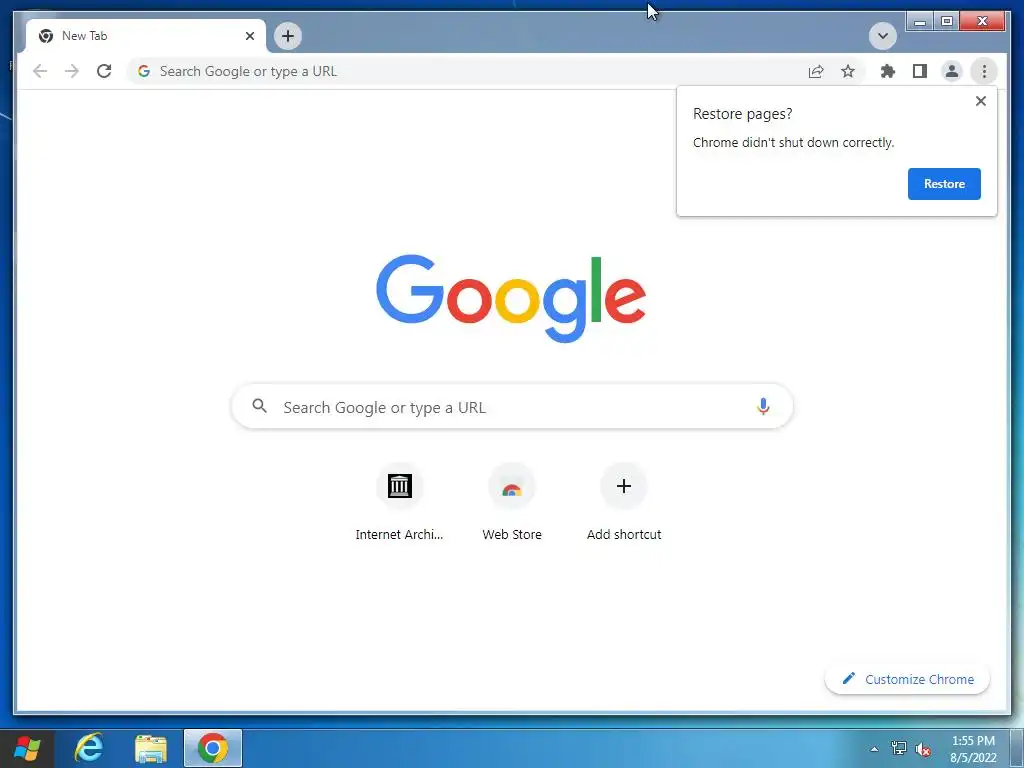Image resolution: width=1024 pixels, height=768 pixels.
Task: Click the browser forward arrow
Action: pyautogui.click(x=72, y=71)
